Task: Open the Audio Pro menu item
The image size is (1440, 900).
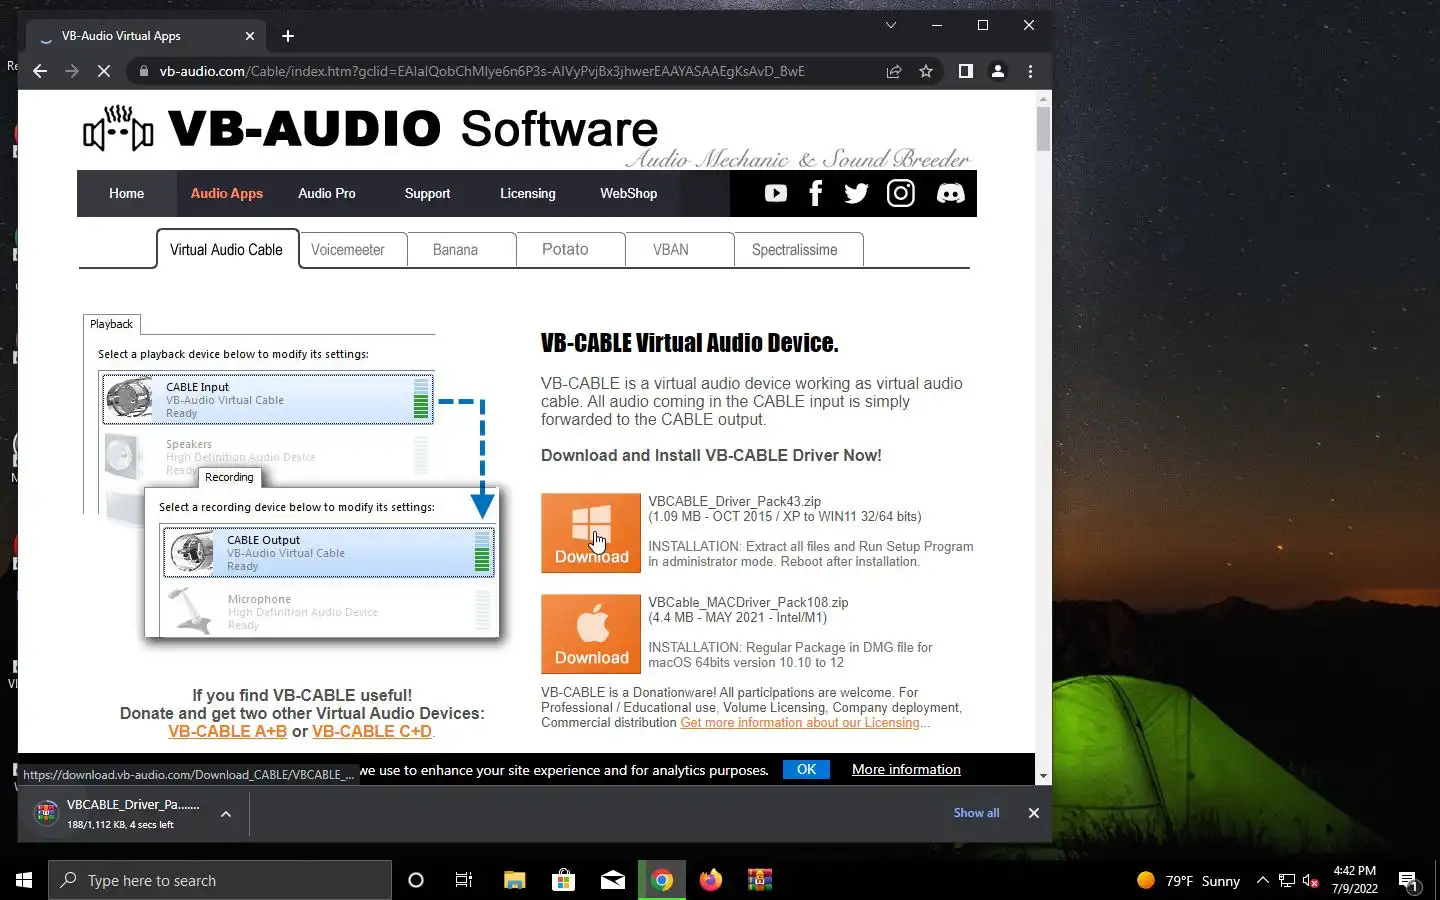Action: point(326,193)
